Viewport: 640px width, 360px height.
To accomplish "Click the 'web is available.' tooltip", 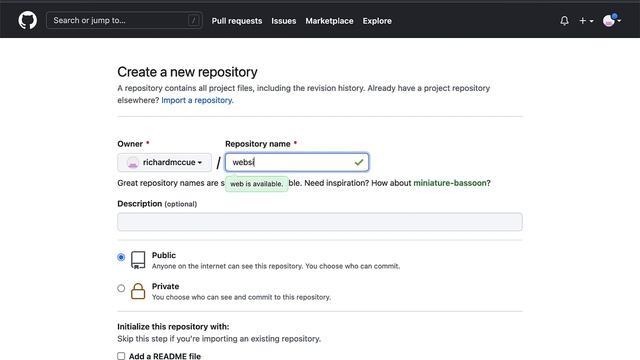I will (256, 184).
